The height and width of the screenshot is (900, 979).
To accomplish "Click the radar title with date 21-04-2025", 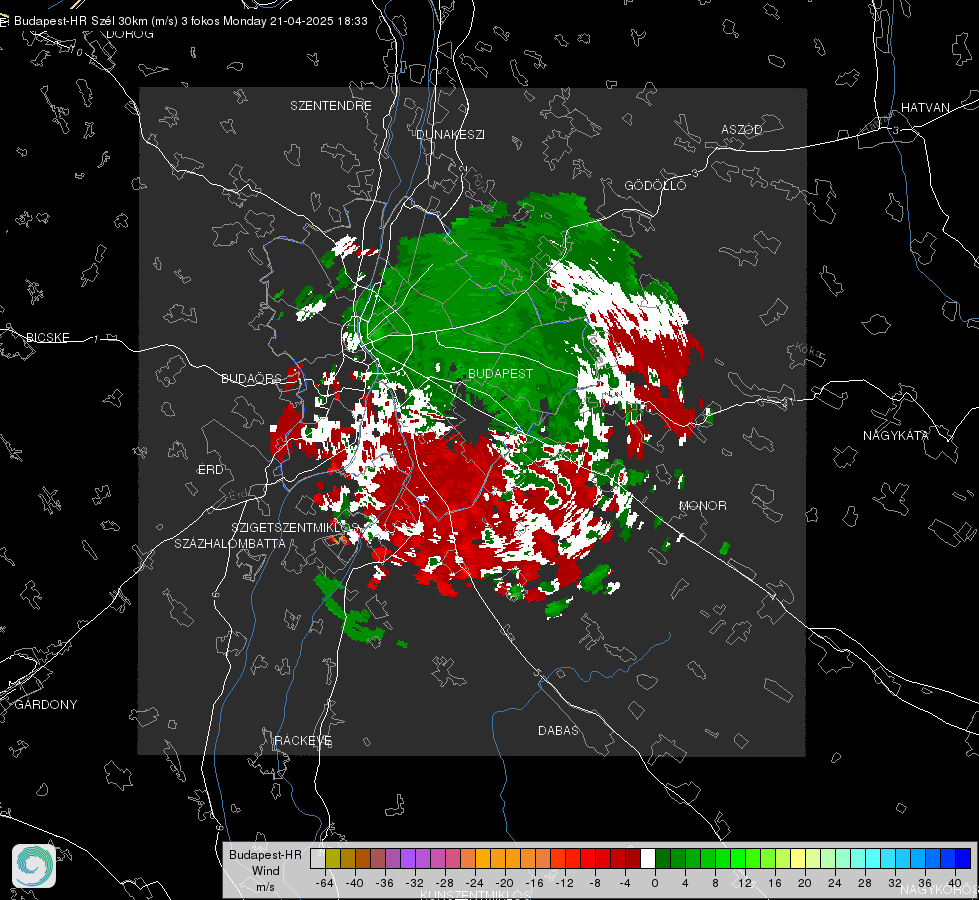I will [x=190, y=21].
